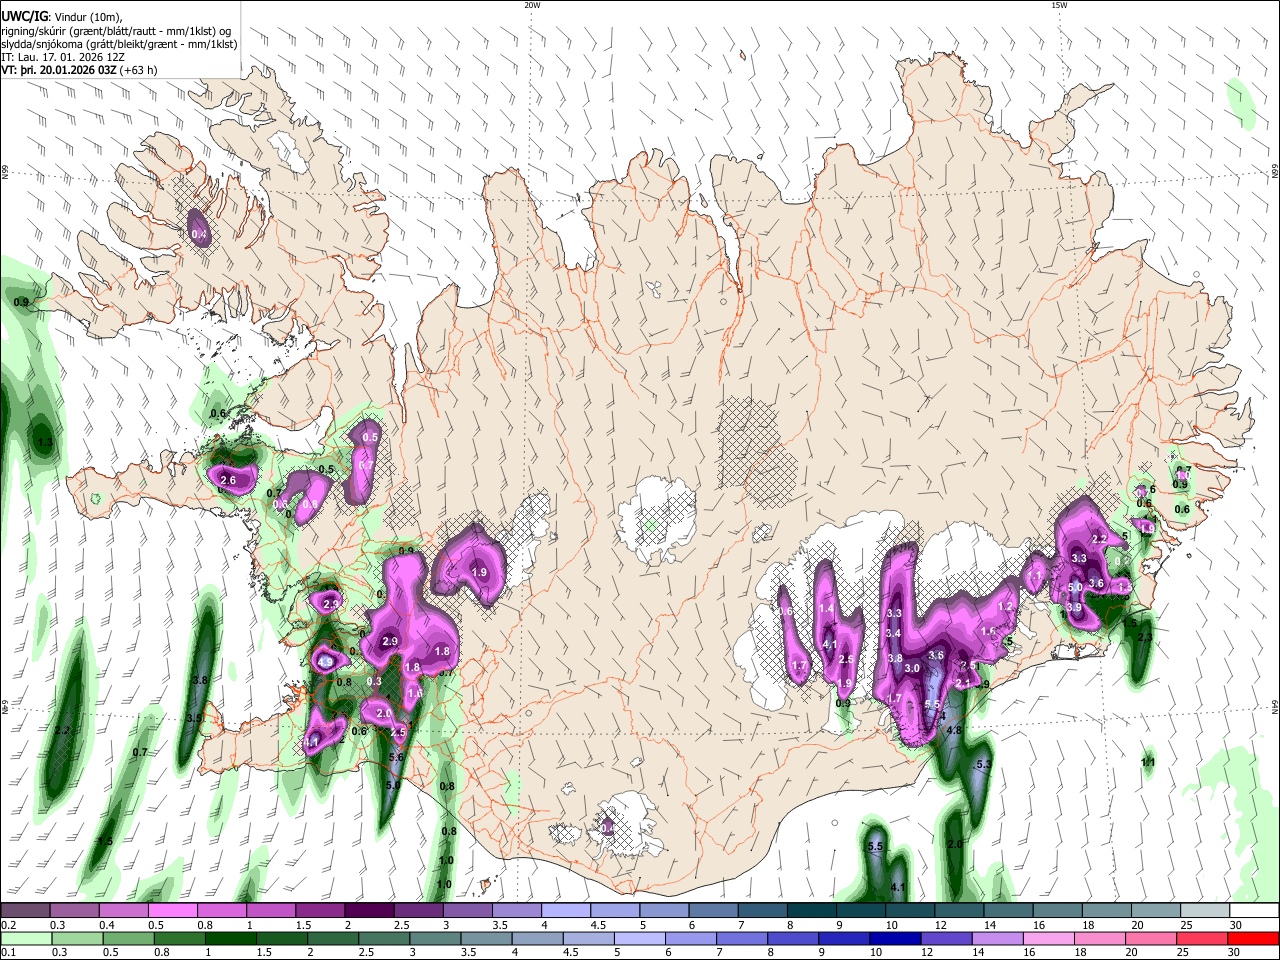Viewport: 1280px width, 960px height.
Task: Pick the palest green 0.1–0.3 rain legend swatch
Action: pos(25,938)
